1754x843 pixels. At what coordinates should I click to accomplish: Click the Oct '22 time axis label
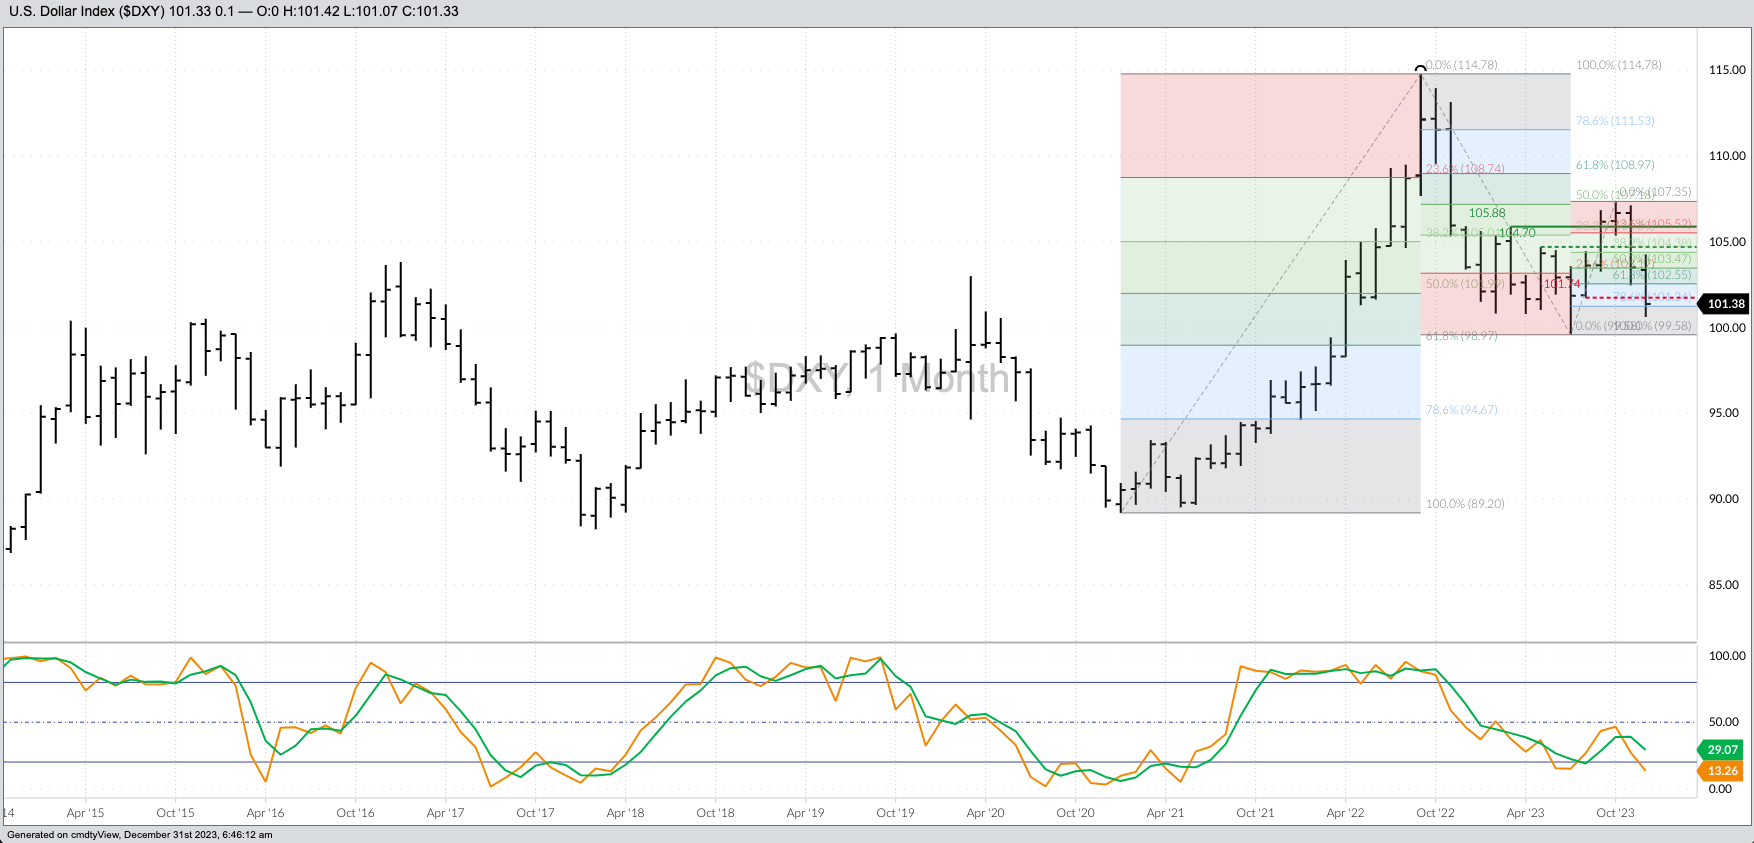[x=1435, y=813]
